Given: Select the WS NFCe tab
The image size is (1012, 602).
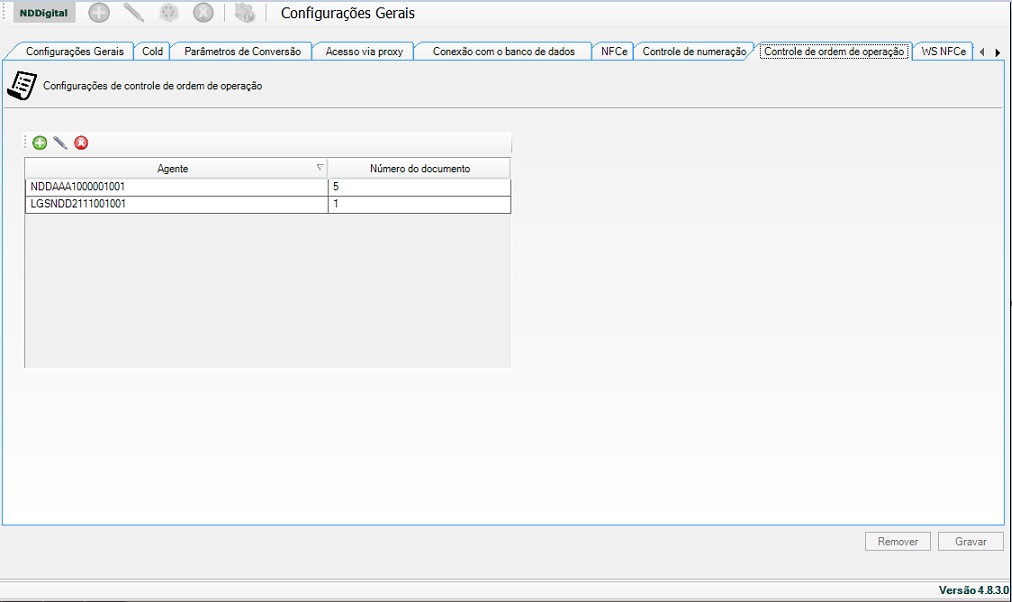Looking at the screenshot, I should (943, 51).
